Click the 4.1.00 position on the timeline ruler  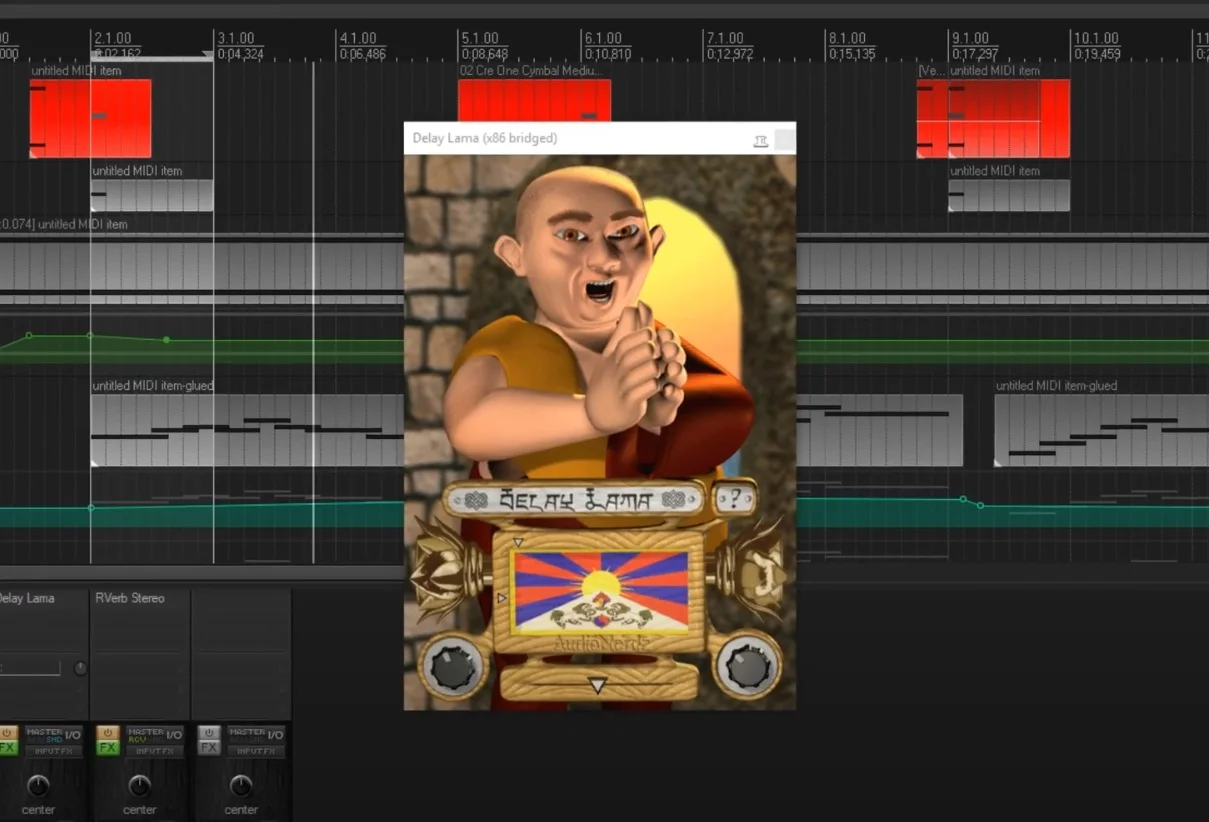pyautogui.click(x=358, y=39)
